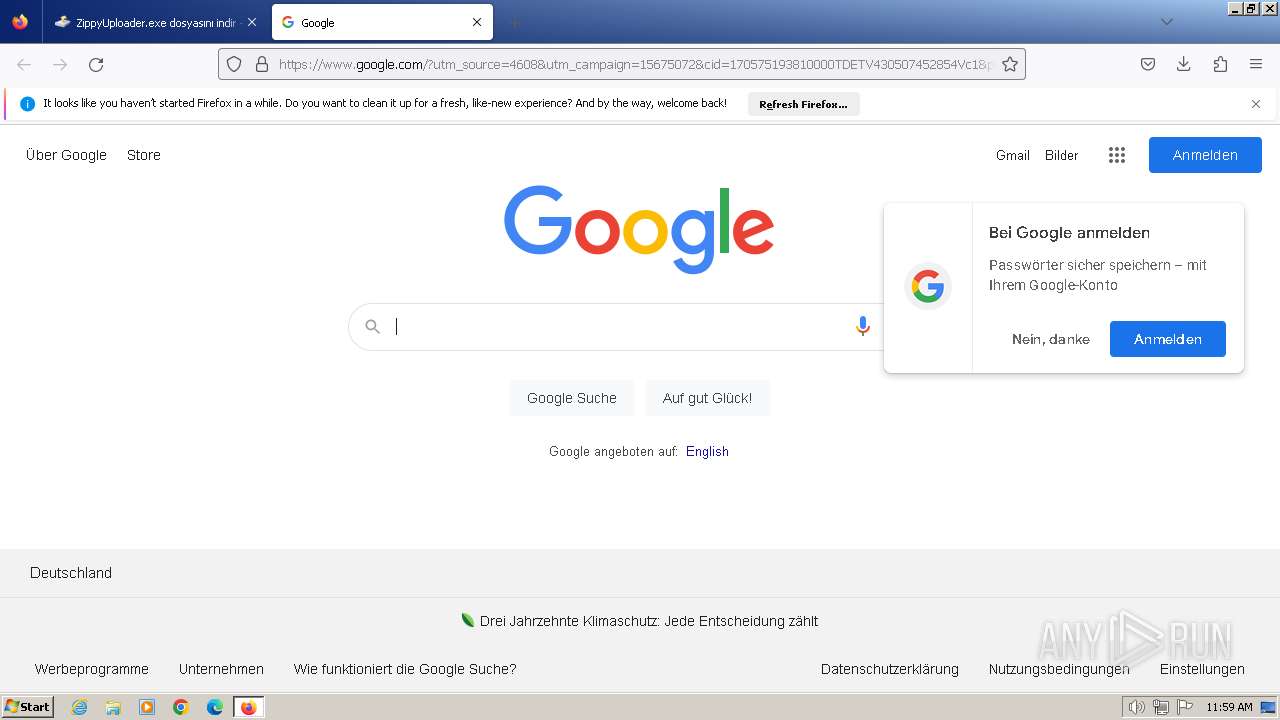Click the site security padlock icon
The height and width of the screenshot is (720, 1280).
coord(262,64)
